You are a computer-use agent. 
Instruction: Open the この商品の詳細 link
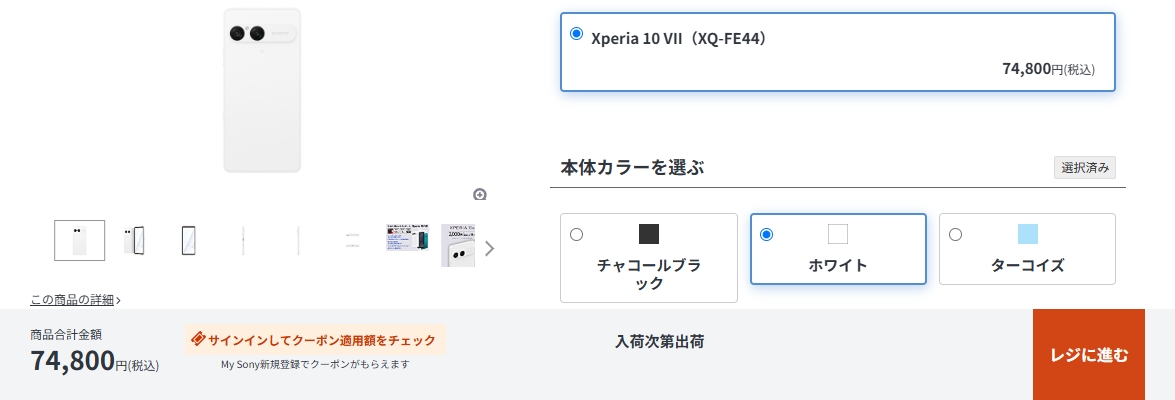click(75, 299)
